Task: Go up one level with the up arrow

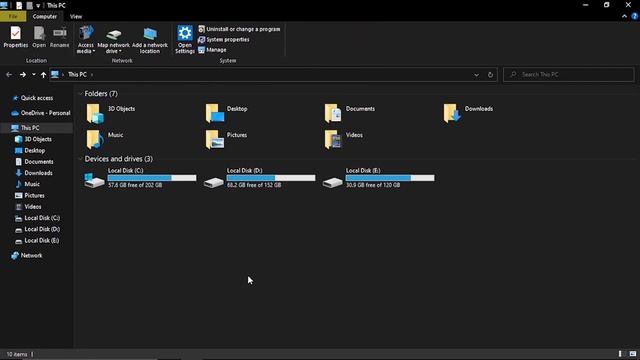Action: coord(43,75)
